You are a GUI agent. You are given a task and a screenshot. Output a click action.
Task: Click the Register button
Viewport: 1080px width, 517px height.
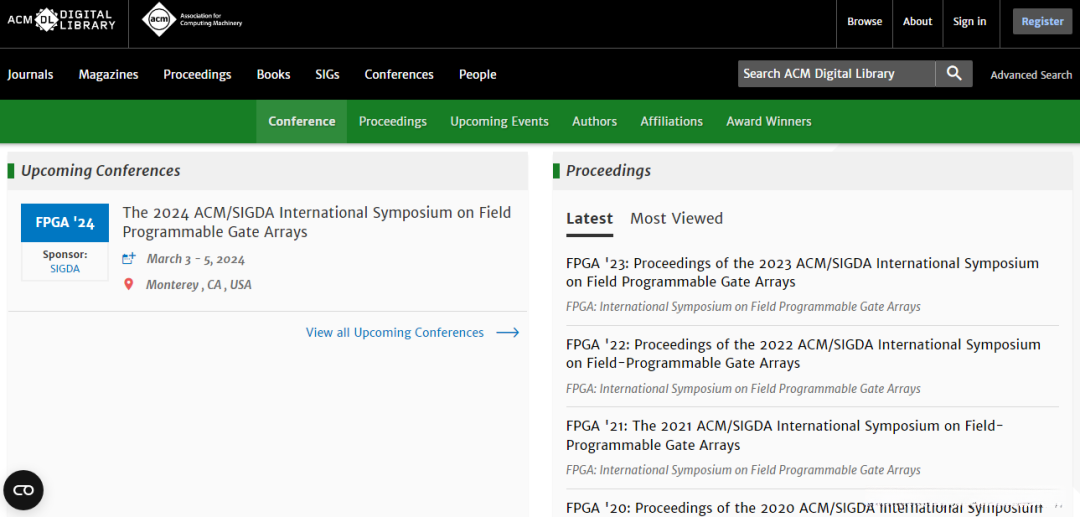tap(1042, 21)
